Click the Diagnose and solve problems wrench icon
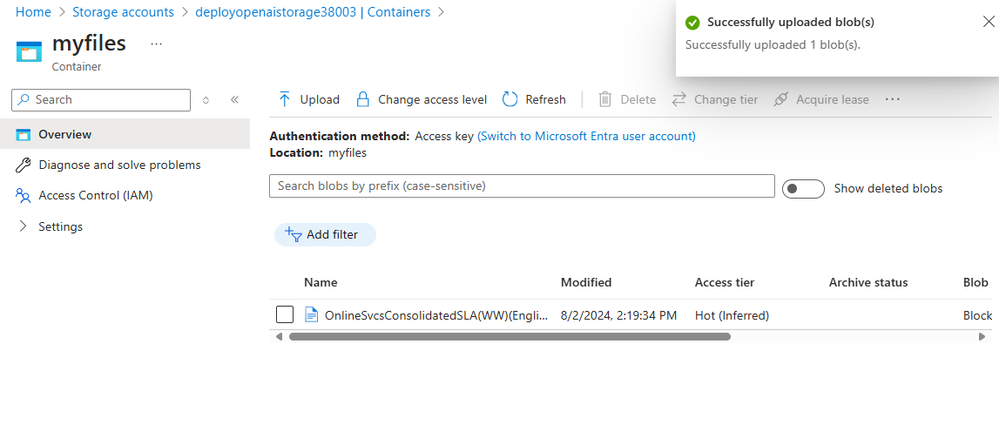 click(x=23, y=165)
